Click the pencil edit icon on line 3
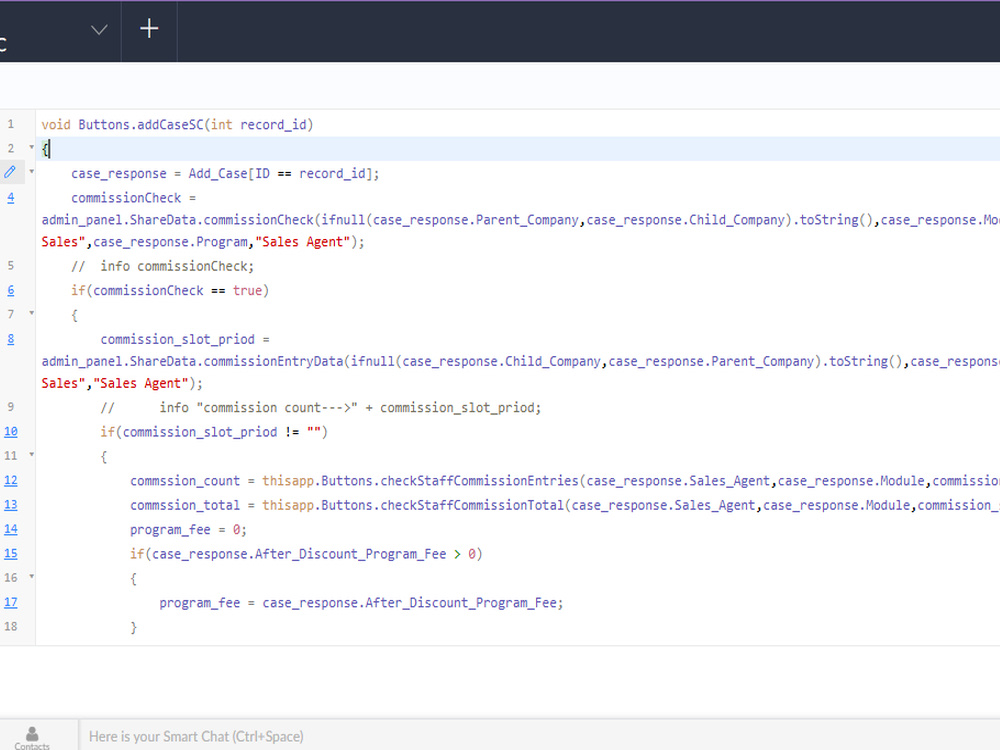The image size is (1000, 750). (10, 172)
